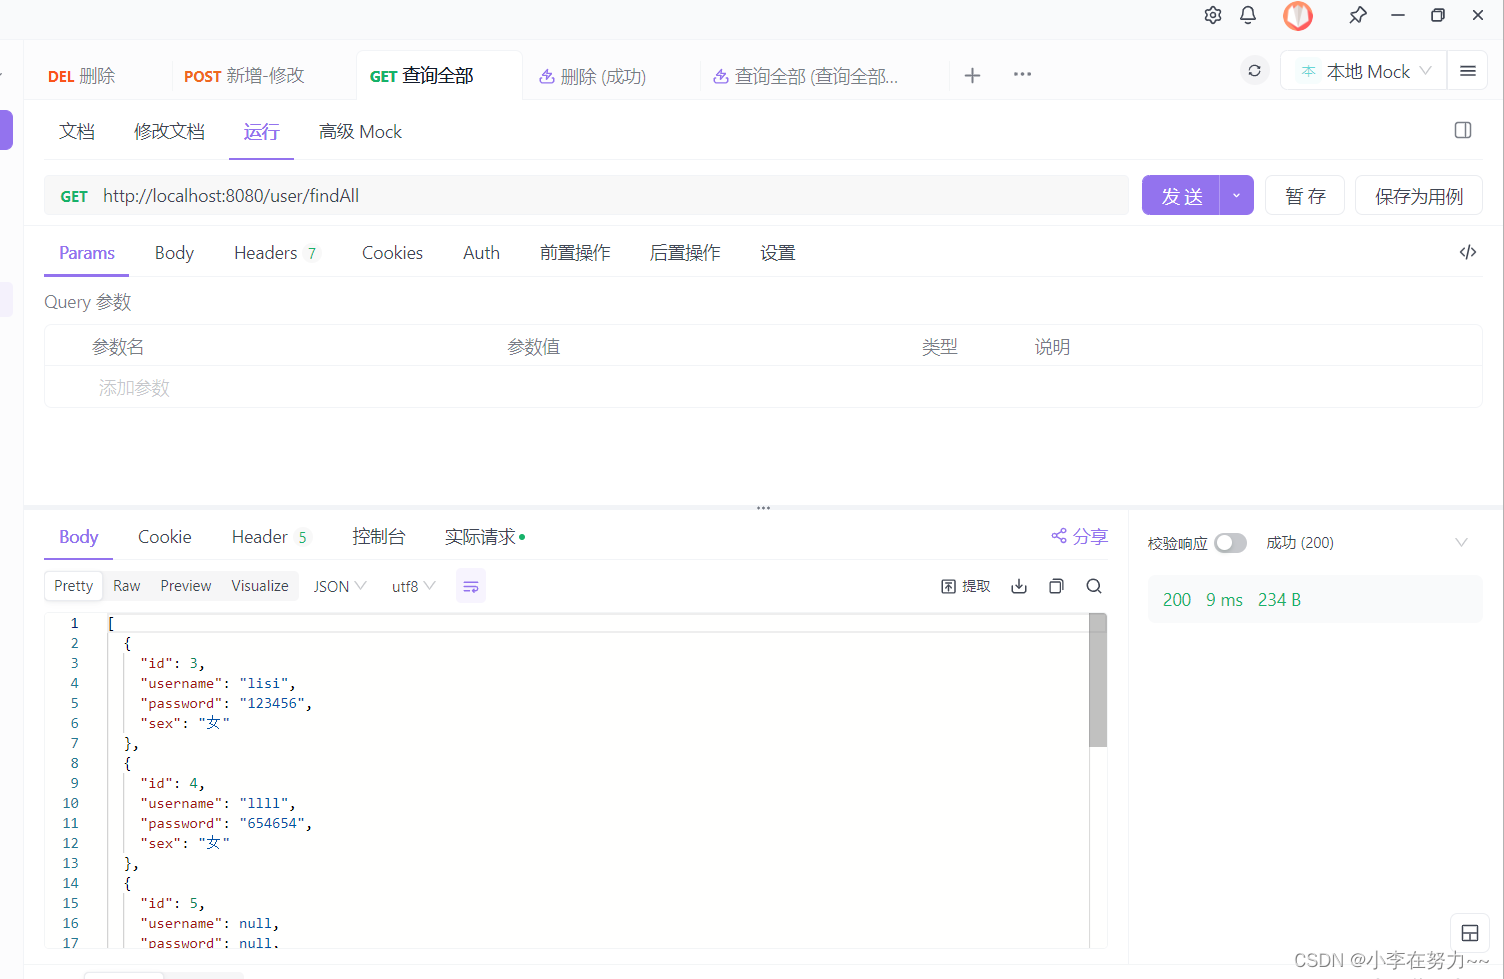Copy the response body

pyautogui.click(x=1056, y=586)
